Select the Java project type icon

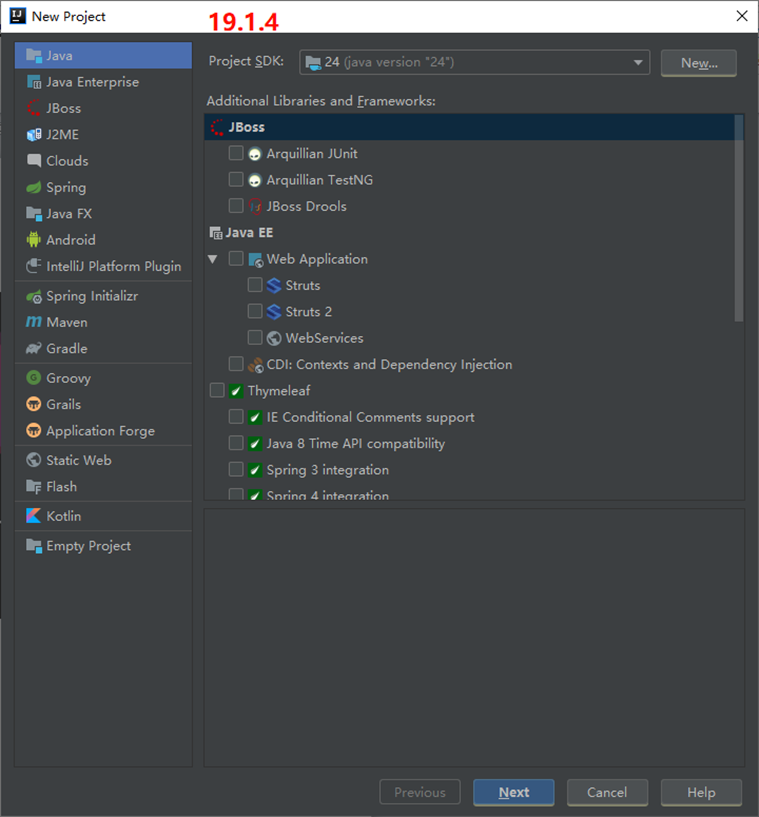coord(34,56)
